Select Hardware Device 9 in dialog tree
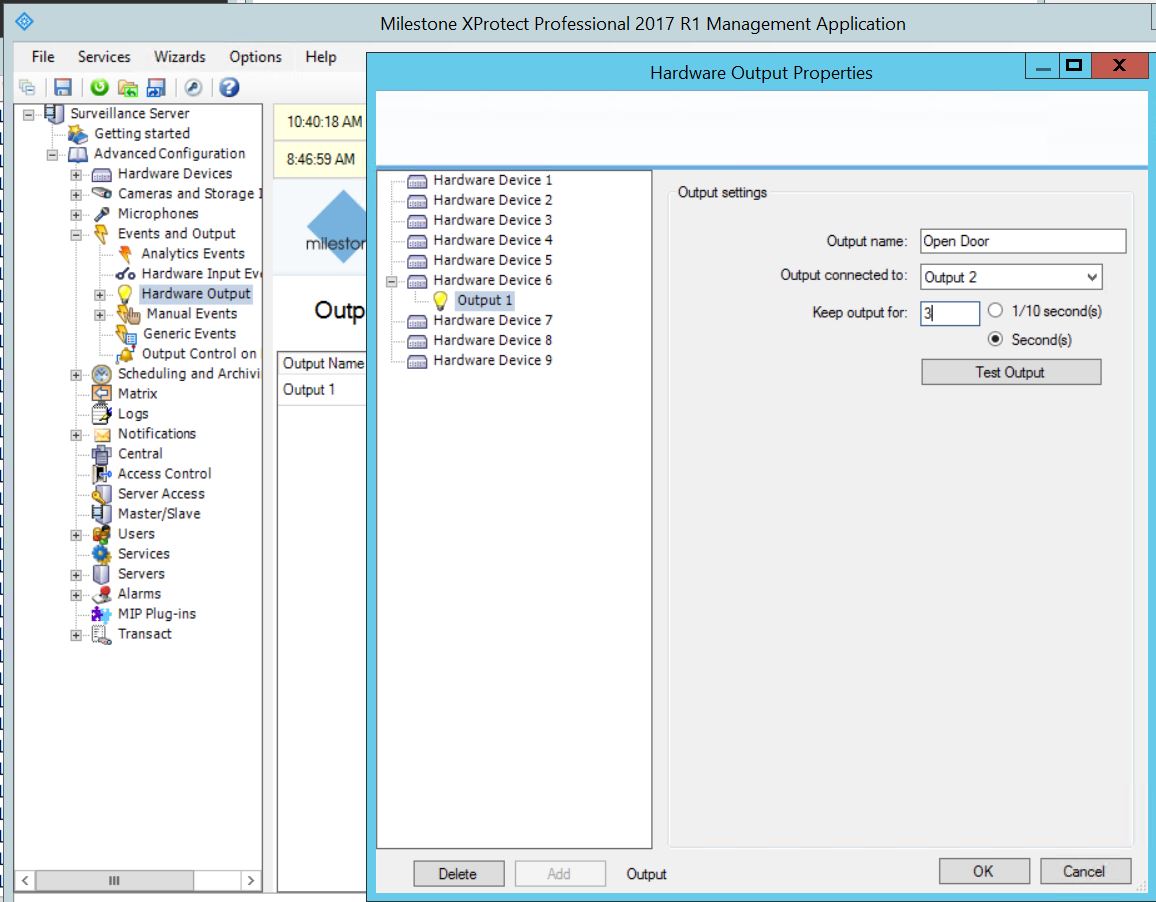Viewport: 1156px width, 902px height. [x=492, y=361]
